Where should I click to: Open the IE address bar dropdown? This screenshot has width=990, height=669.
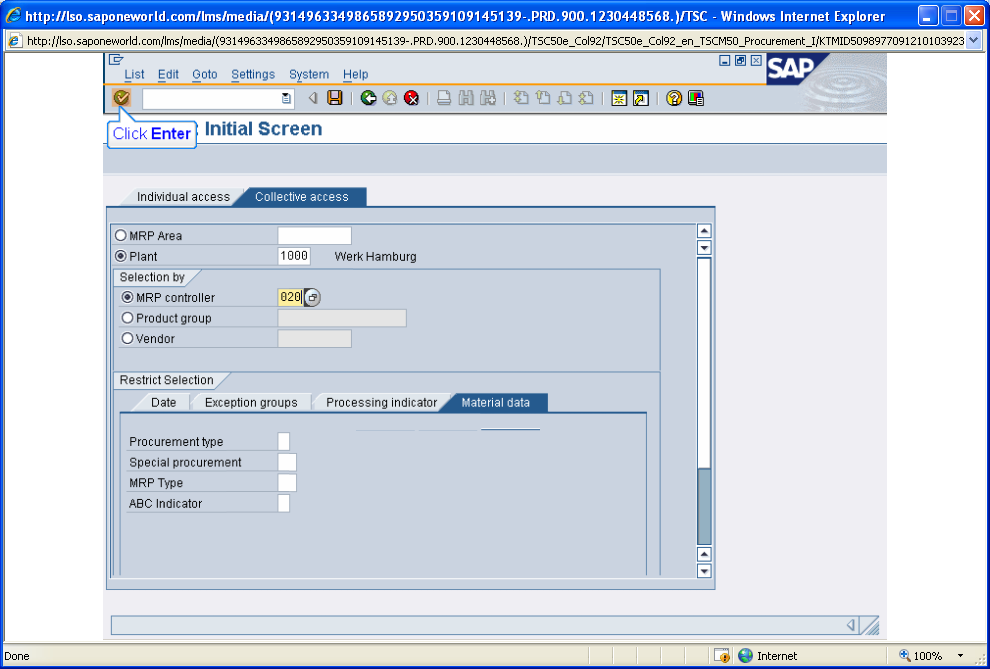(x=973, y=41)
